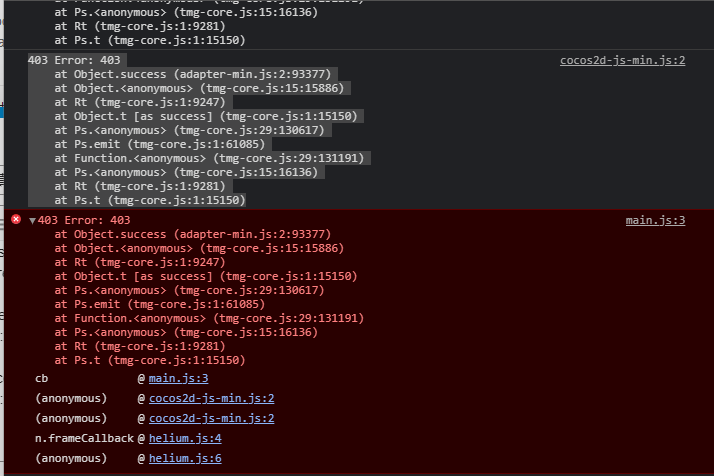Select the n.frameCallback call stack frame name

pyautogui.click(x=84, y=438)
